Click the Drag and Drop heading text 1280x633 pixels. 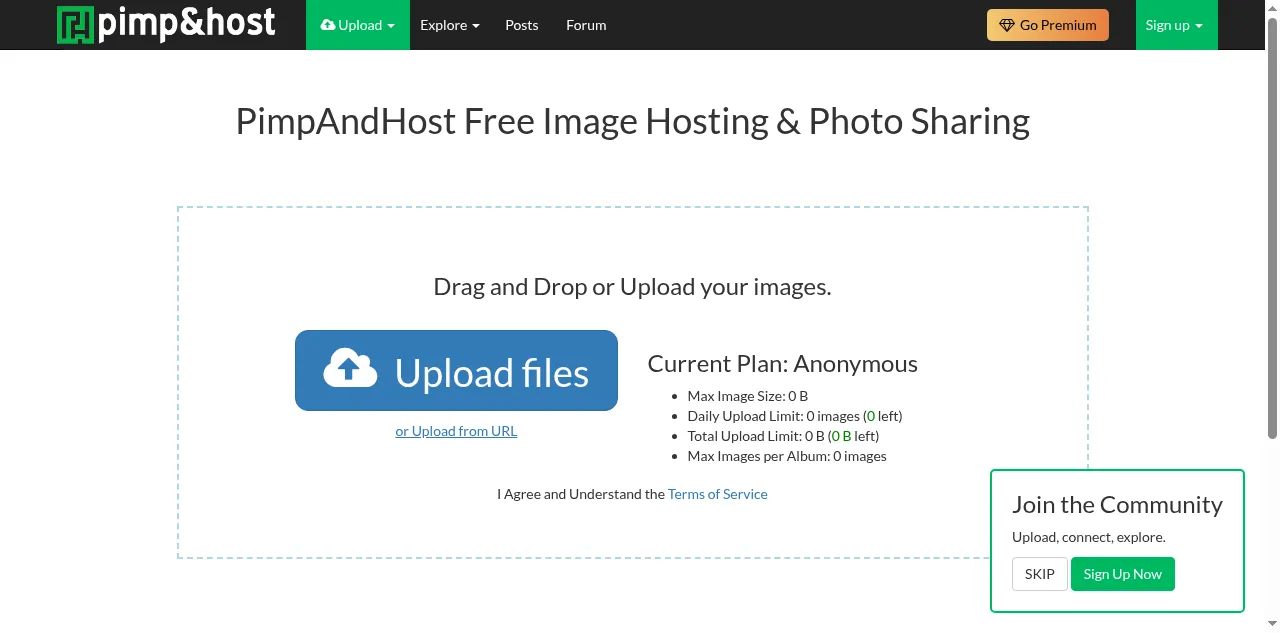point(632,287)
